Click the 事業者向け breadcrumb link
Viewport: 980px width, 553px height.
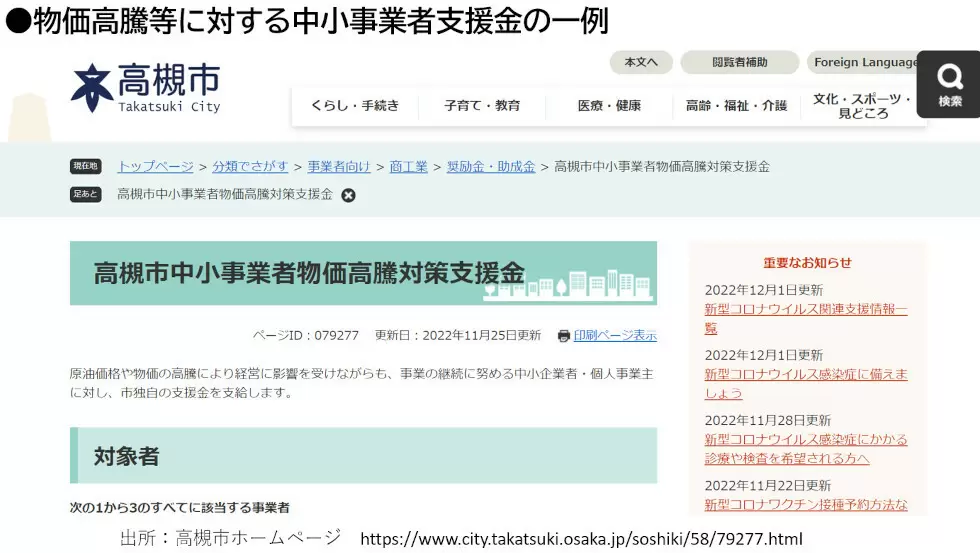coord(339,167)
